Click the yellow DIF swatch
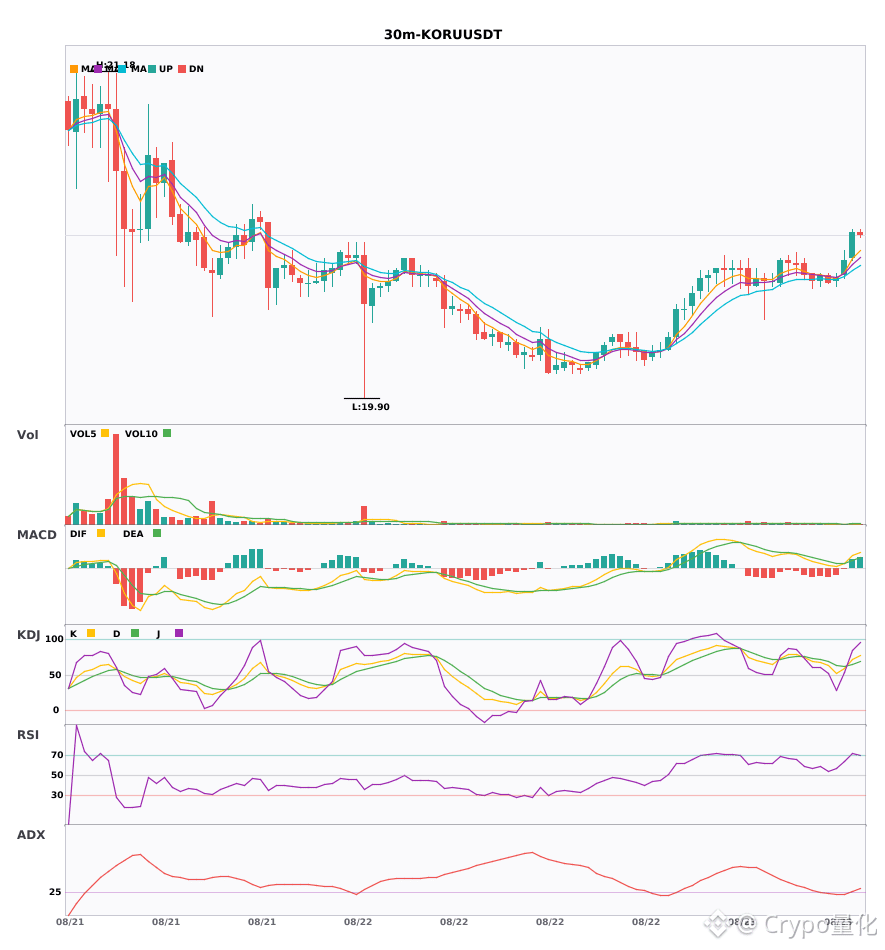 (x=101, y=533)
